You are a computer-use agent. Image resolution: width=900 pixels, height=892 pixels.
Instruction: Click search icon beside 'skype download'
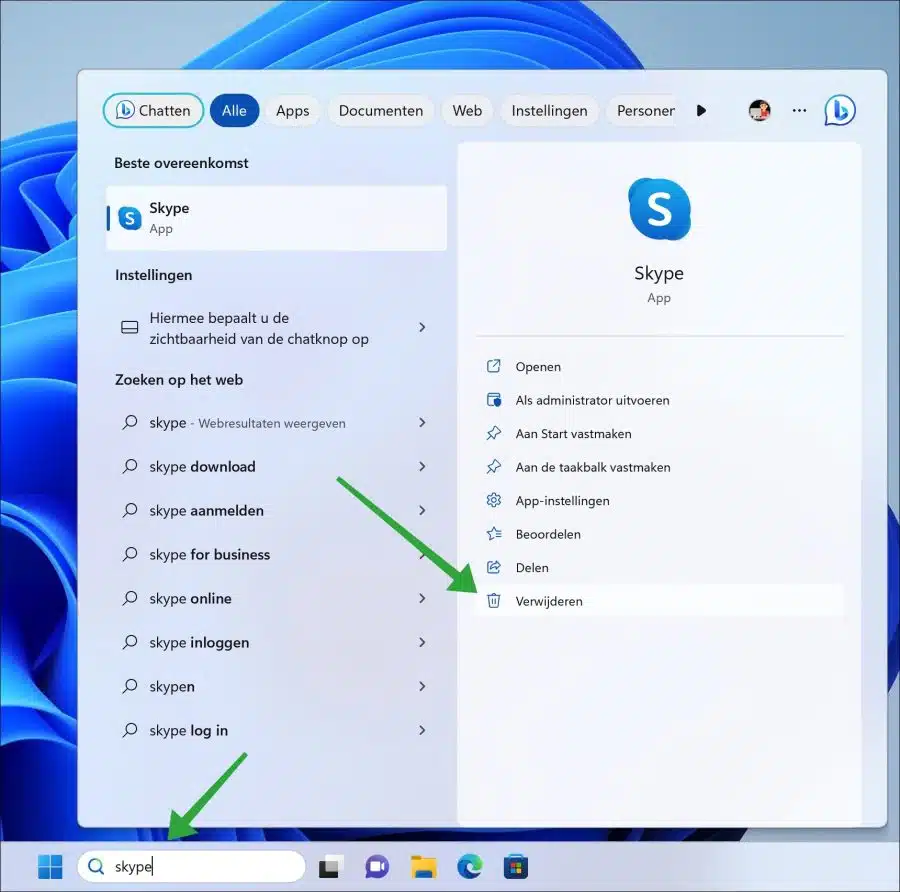coord(130,466)
